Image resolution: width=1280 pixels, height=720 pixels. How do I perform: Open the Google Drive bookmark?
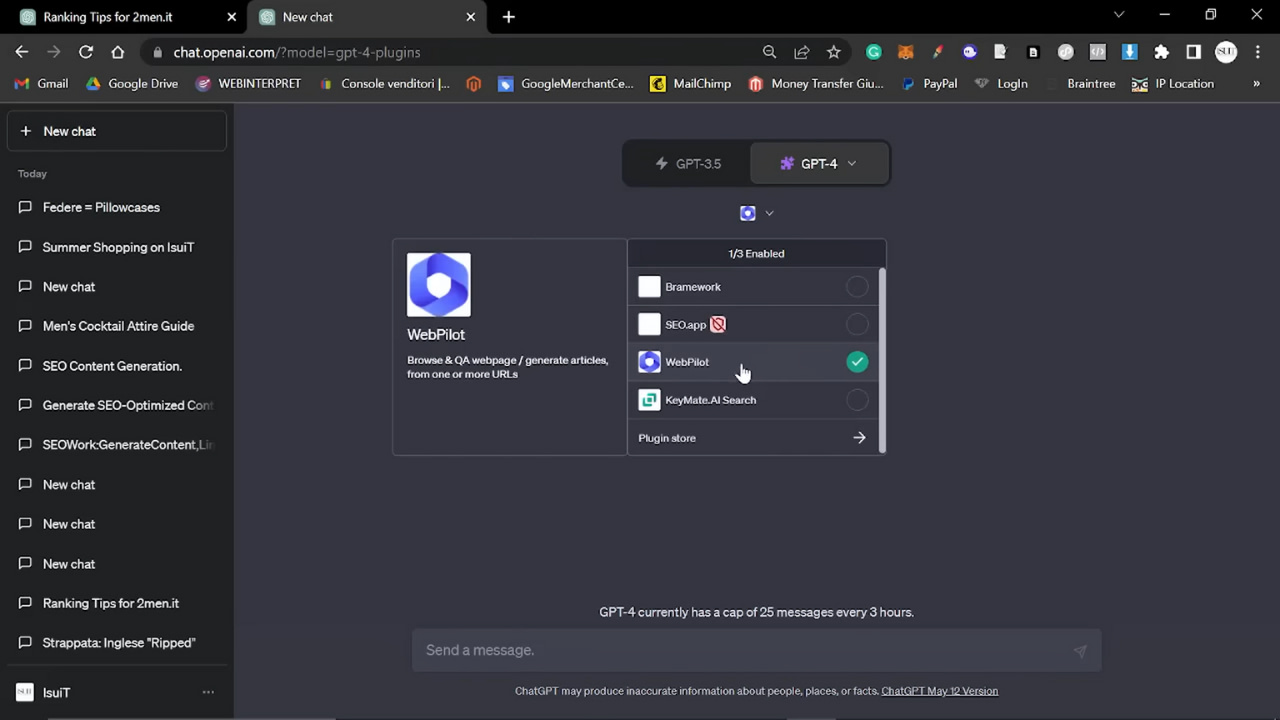tap(131, 84)
